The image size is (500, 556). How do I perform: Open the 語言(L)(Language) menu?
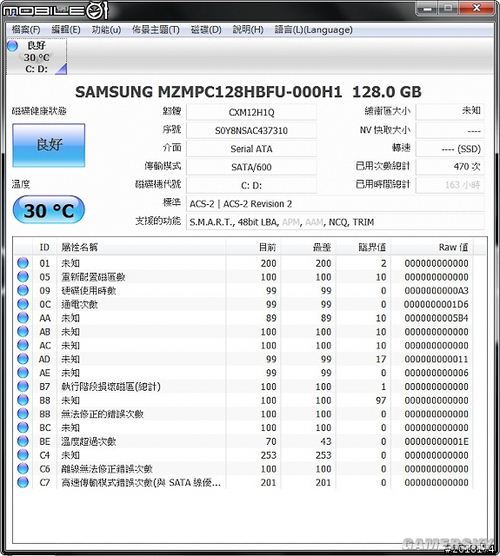pyautogui.click(x=313, y=29)
